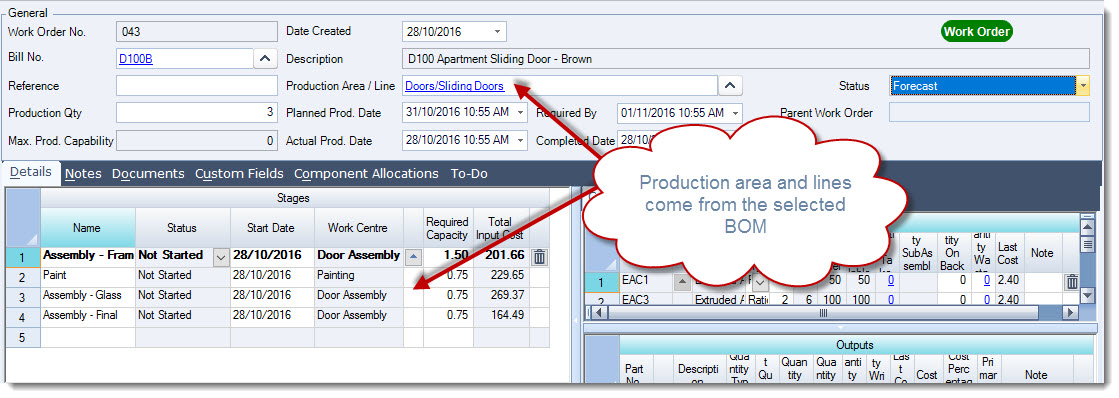Select the EAC3 input part cell
Viewport: 1119px width, 398px height.
pyautogui.click(x=647, y=300)
